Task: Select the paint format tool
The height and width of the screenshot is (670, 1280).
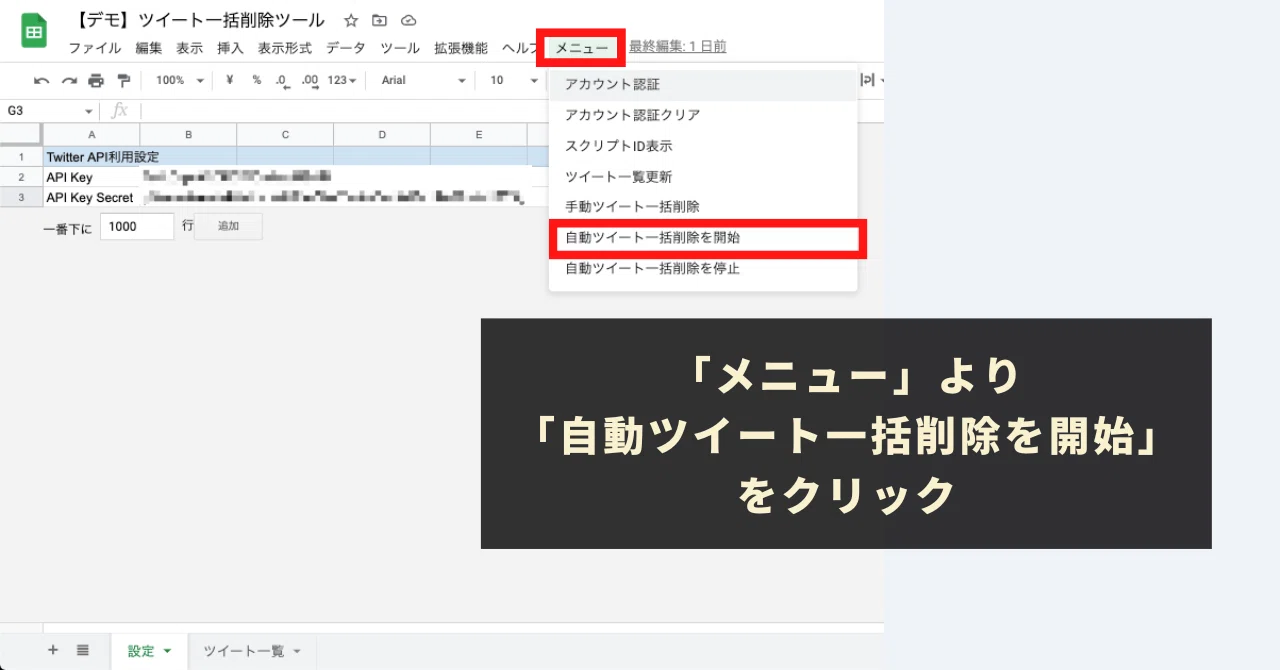Action: click(x=123, y=80)
